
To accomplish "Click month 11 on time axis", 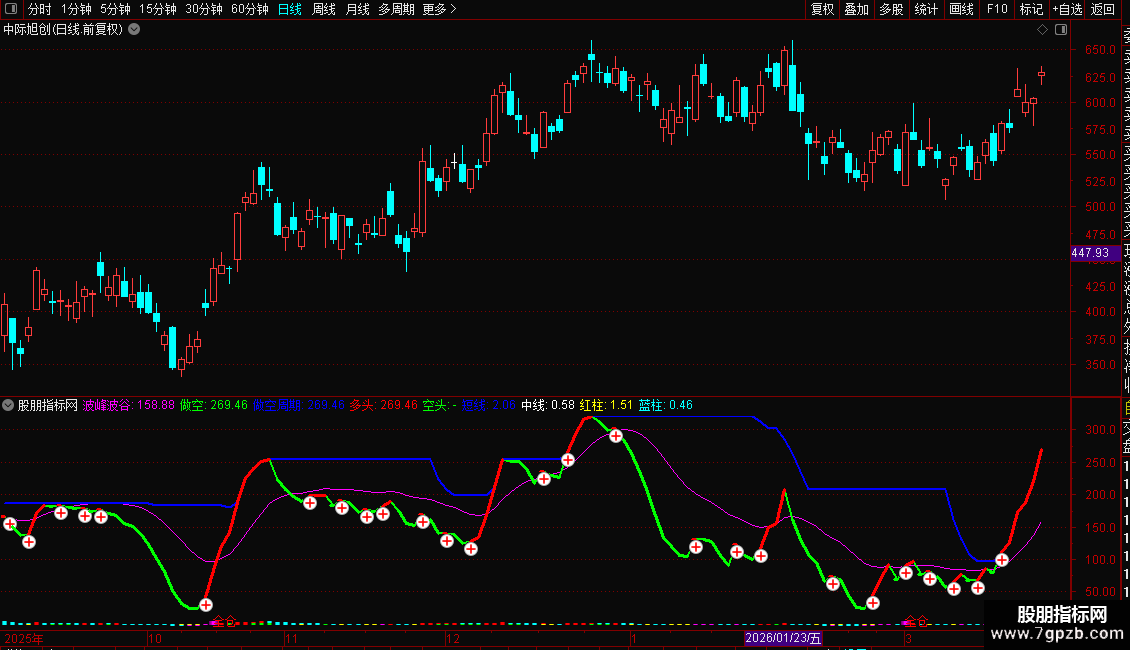I will (x=291, y=638).
